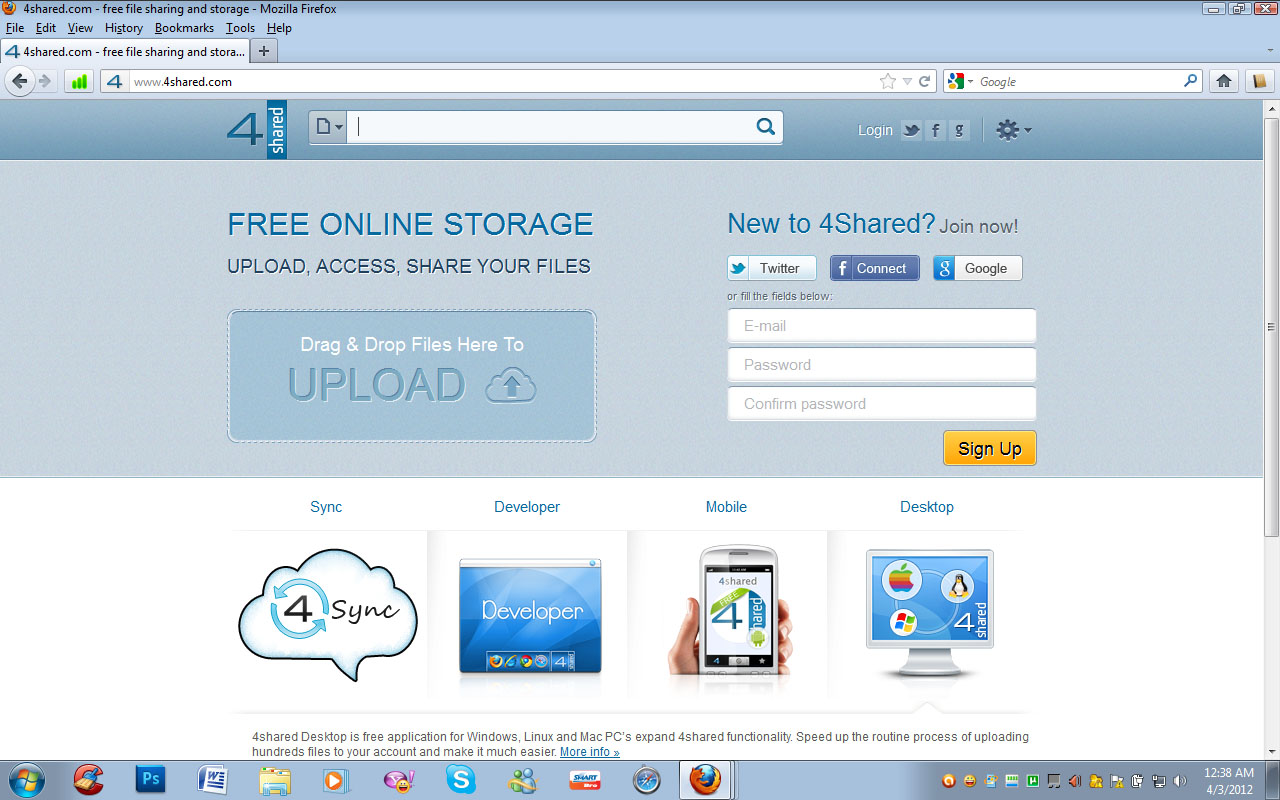Go back with the Firefox back arrow
The height and width of the screenshot is (800, 1280).
click(x=19, y=81)
